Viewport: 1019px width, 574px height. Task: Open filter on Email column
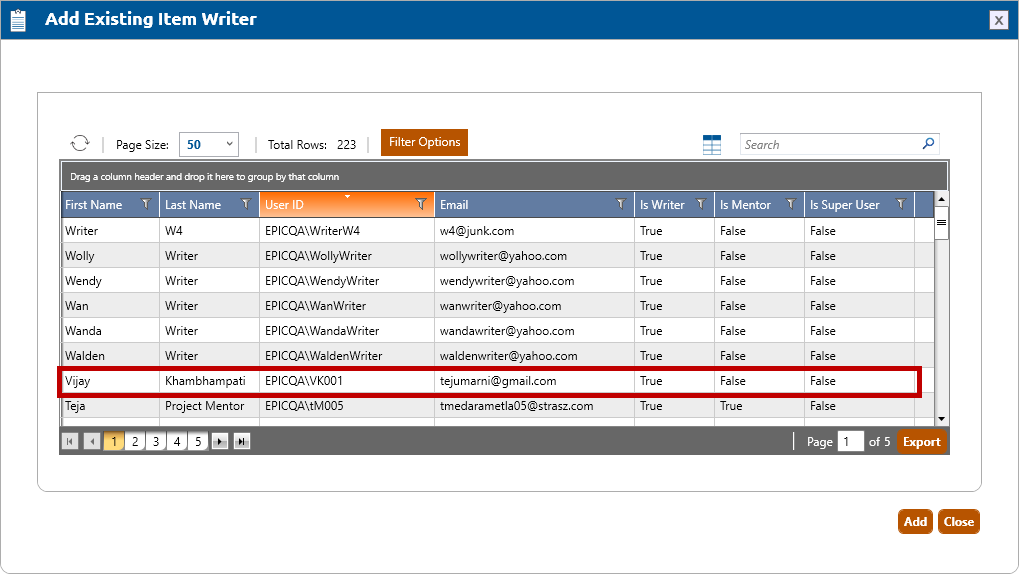pos(621,204)
